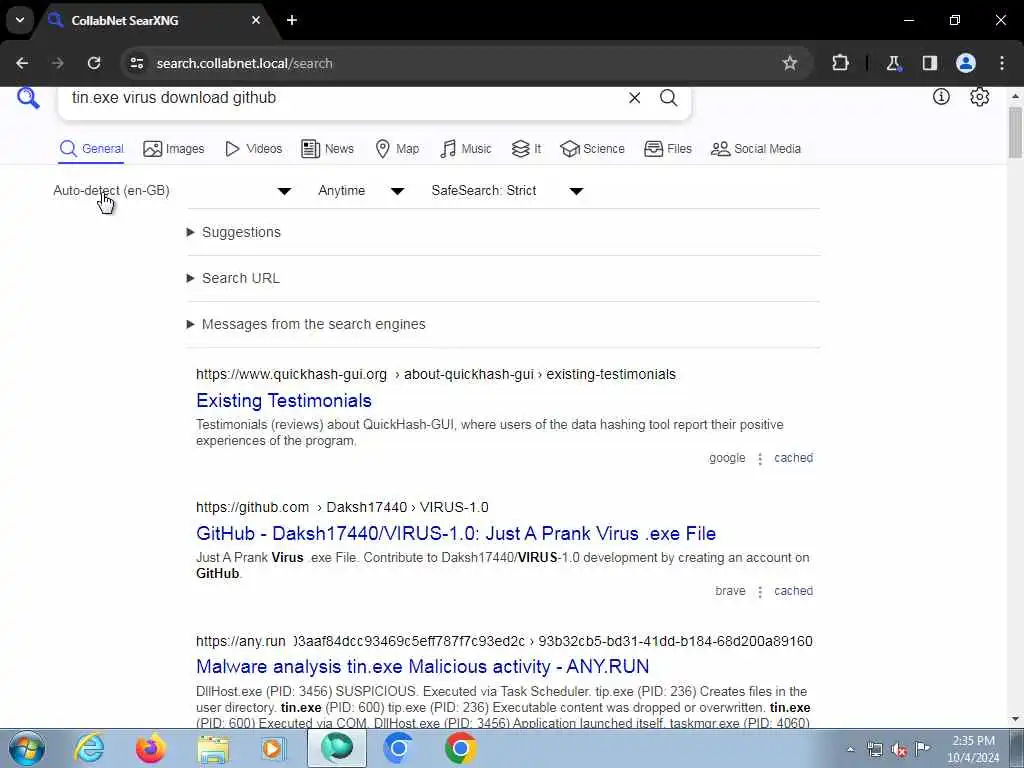The image size is (1024, 768).
Task: Open the Chrome profile avatar
Action: (x=966, y=63)
